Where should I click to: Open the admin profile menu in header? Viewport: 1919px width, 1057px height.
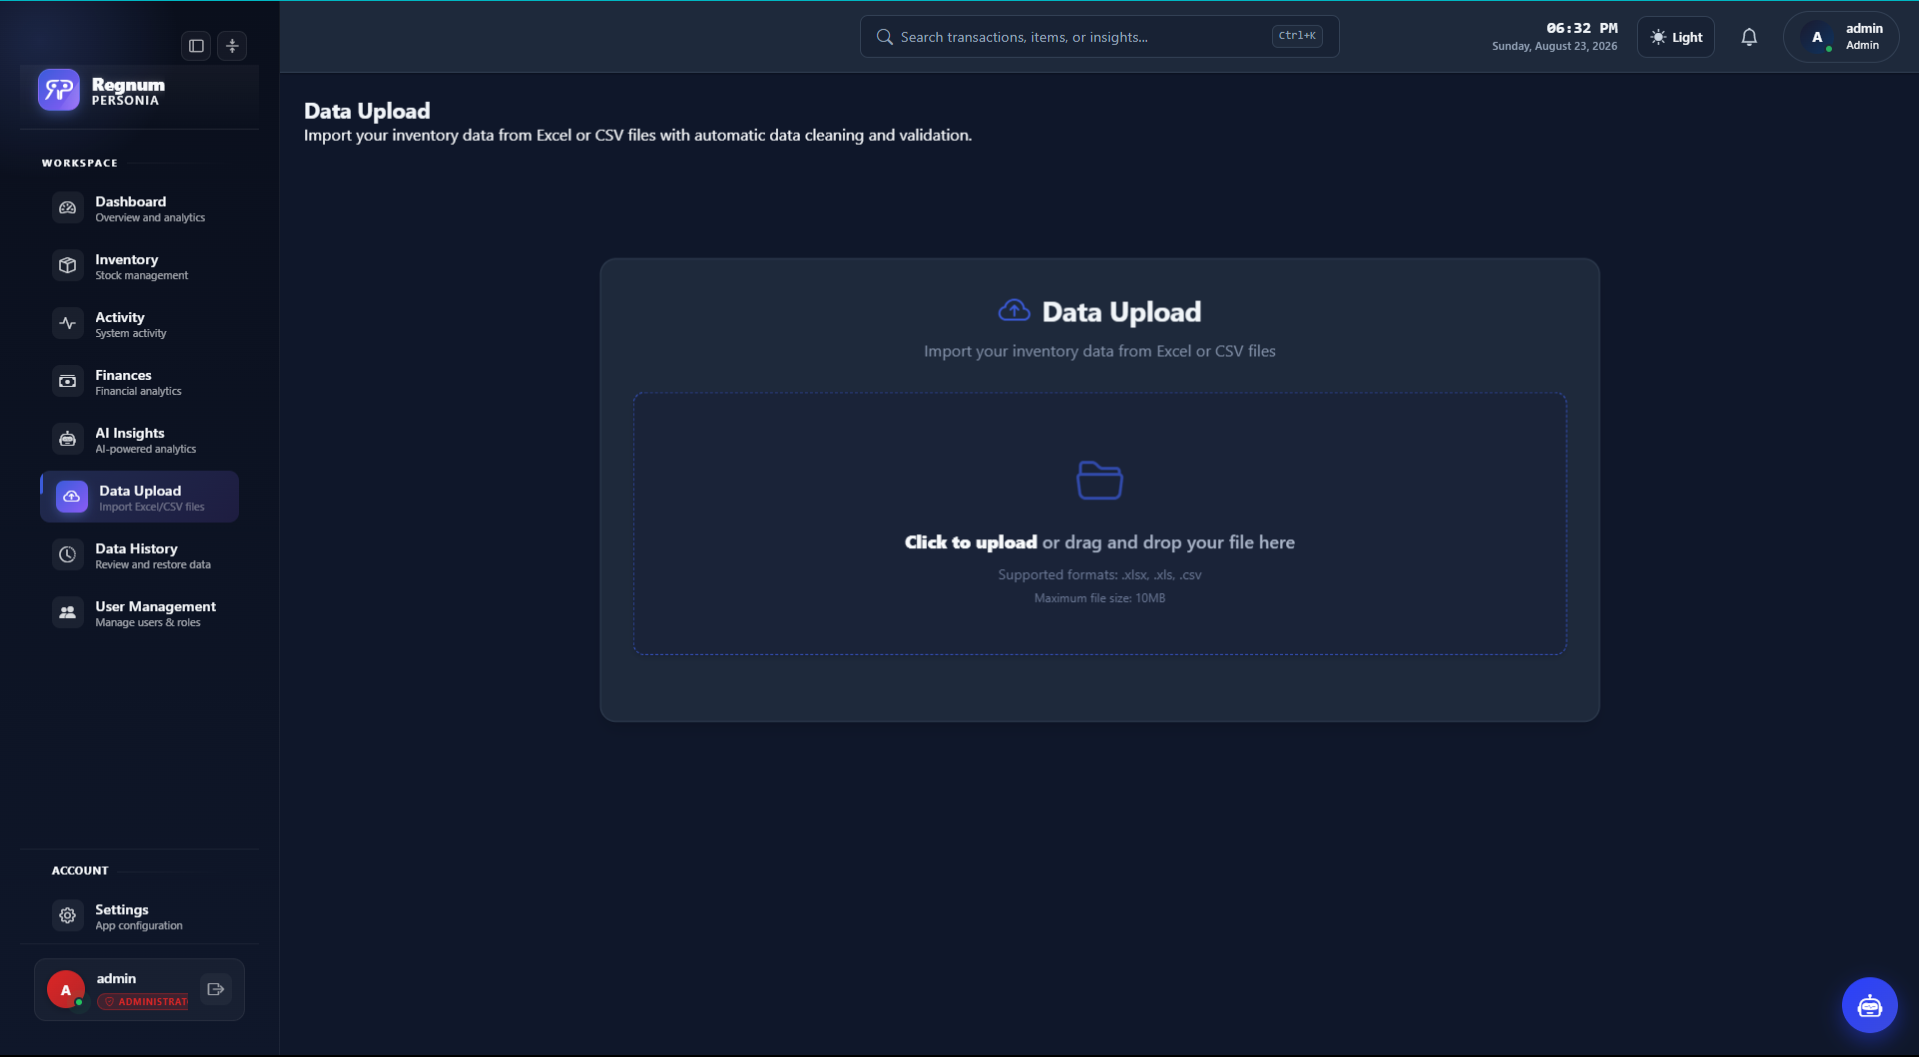click(1840, 38)
